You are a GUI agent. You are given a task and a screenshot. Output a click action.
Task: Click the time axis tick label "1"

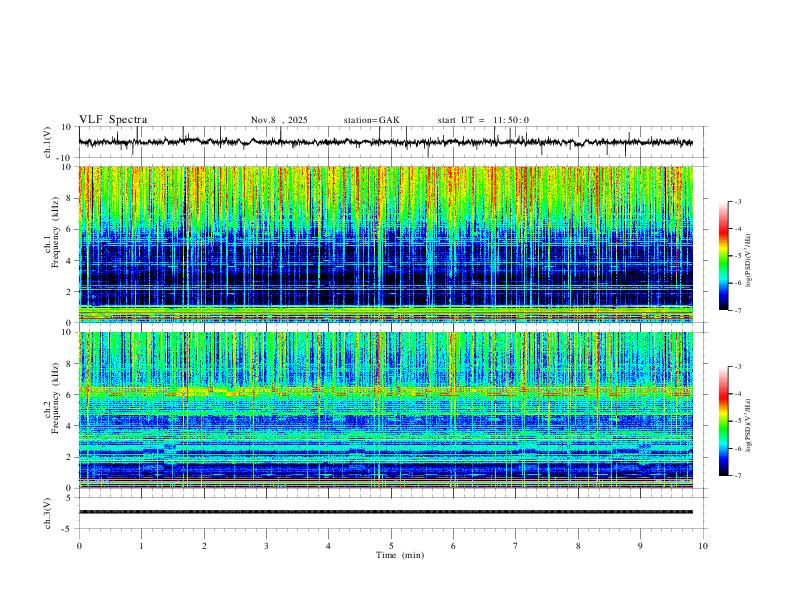pyautogui.click(x=141, y=546)
